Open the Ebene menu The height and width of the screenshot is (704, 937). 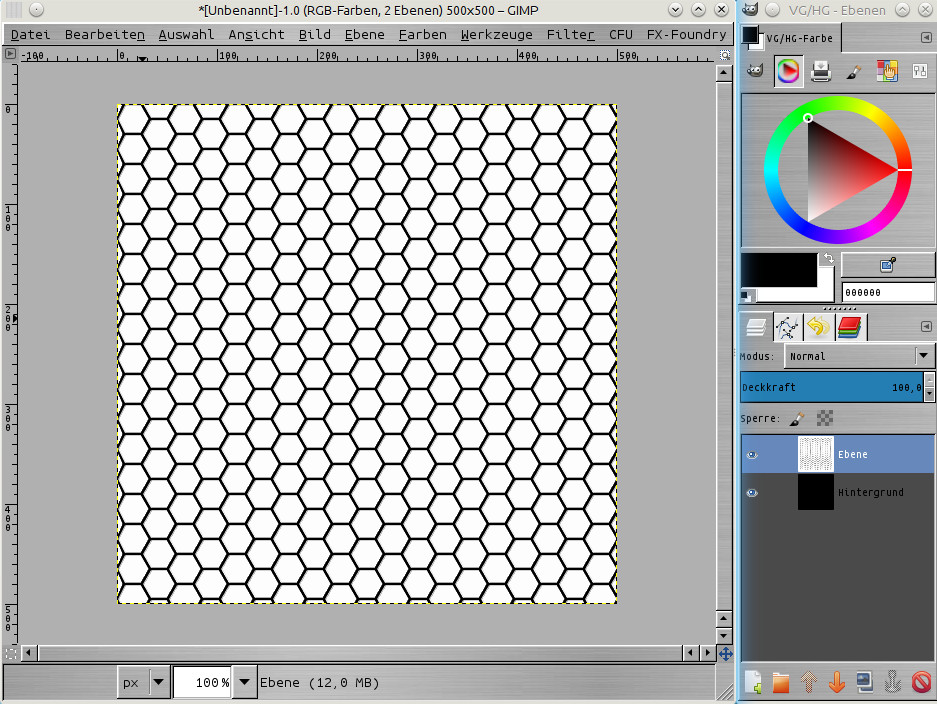click(x=365, y=35)
